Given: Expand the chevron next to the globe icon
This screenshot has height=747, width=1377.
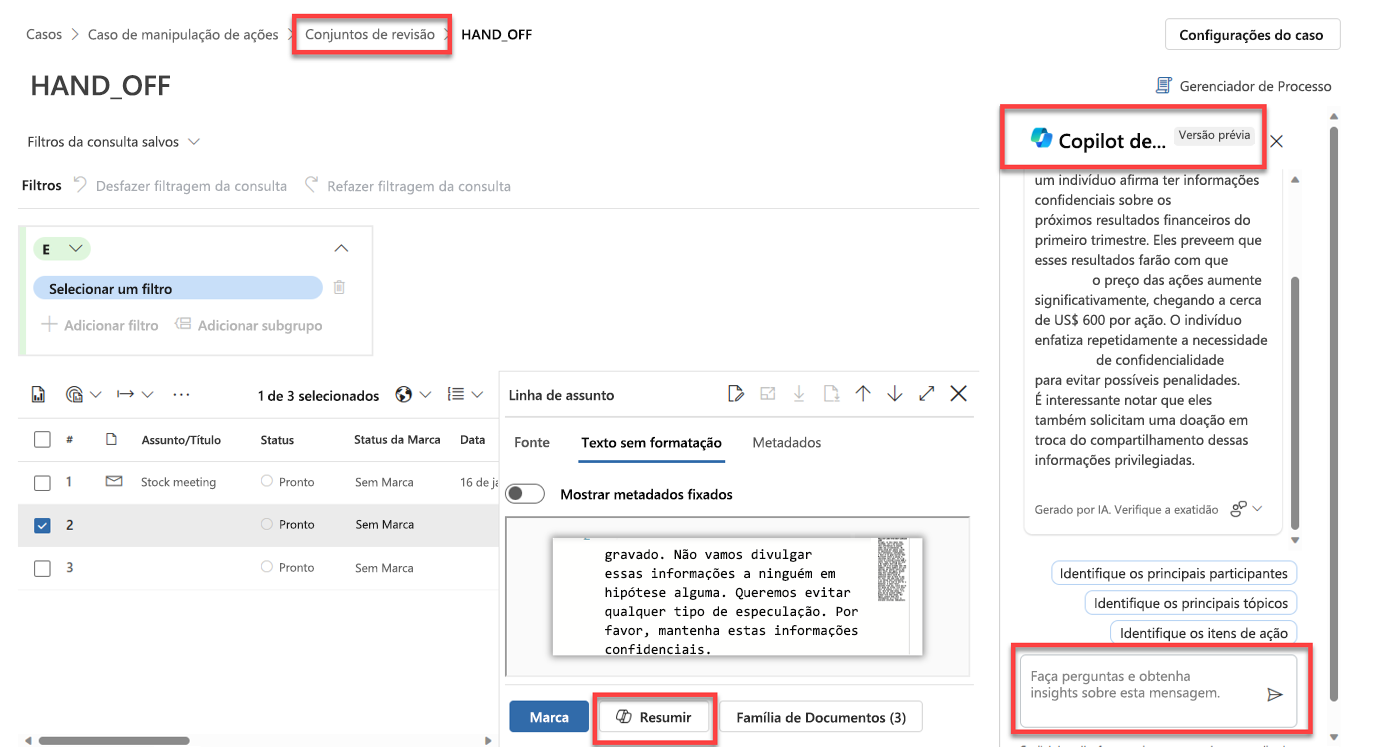Looking at the screenshot, I should click(x=426, y=395).
